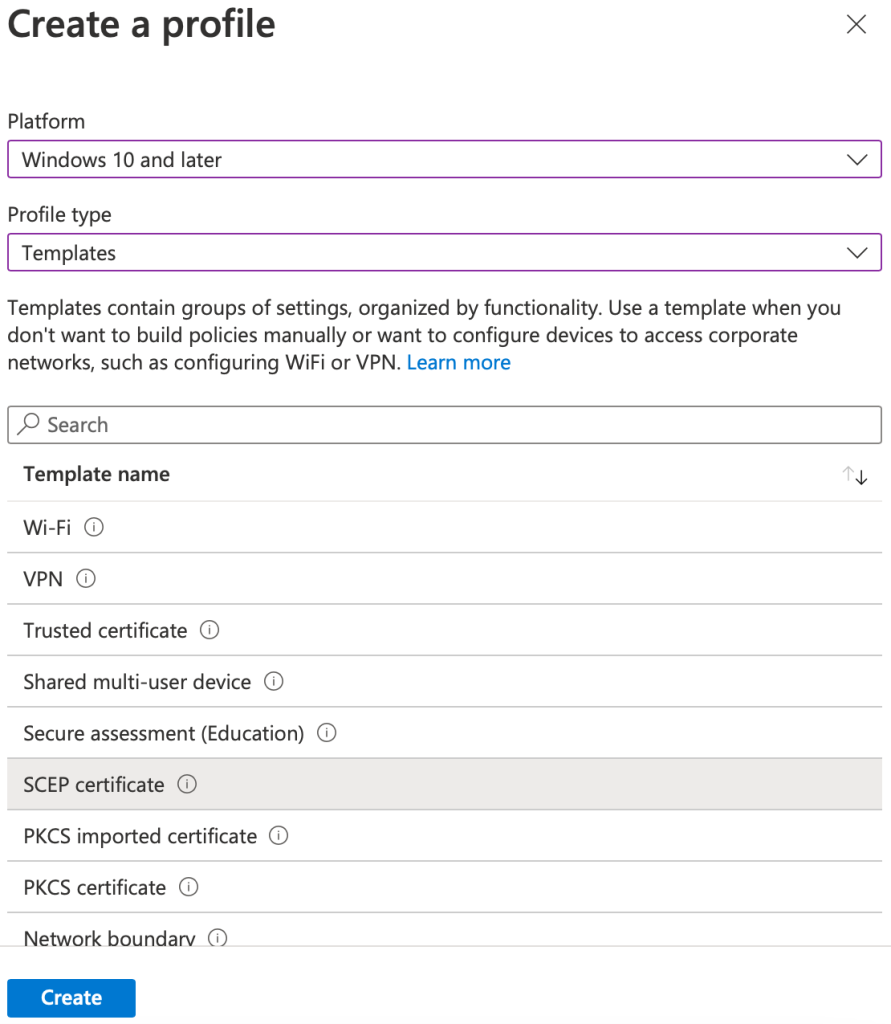Click the Network boundary info icon
Image resolution: width=891 pixels, height=1024 pixels.
pyautogui.click(x=218, y=938)
